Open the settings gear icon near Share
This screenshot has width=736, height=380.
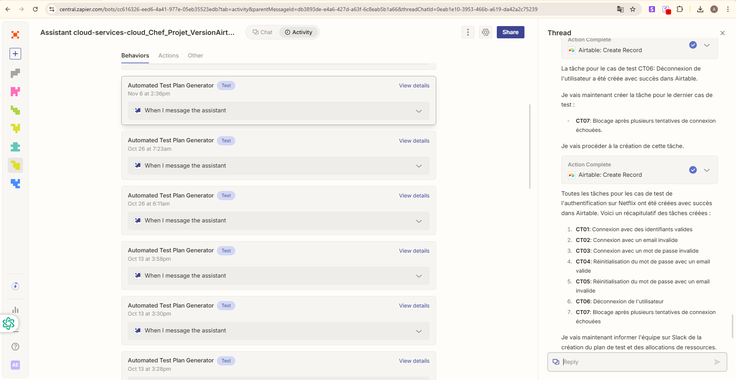pos(485,32)
